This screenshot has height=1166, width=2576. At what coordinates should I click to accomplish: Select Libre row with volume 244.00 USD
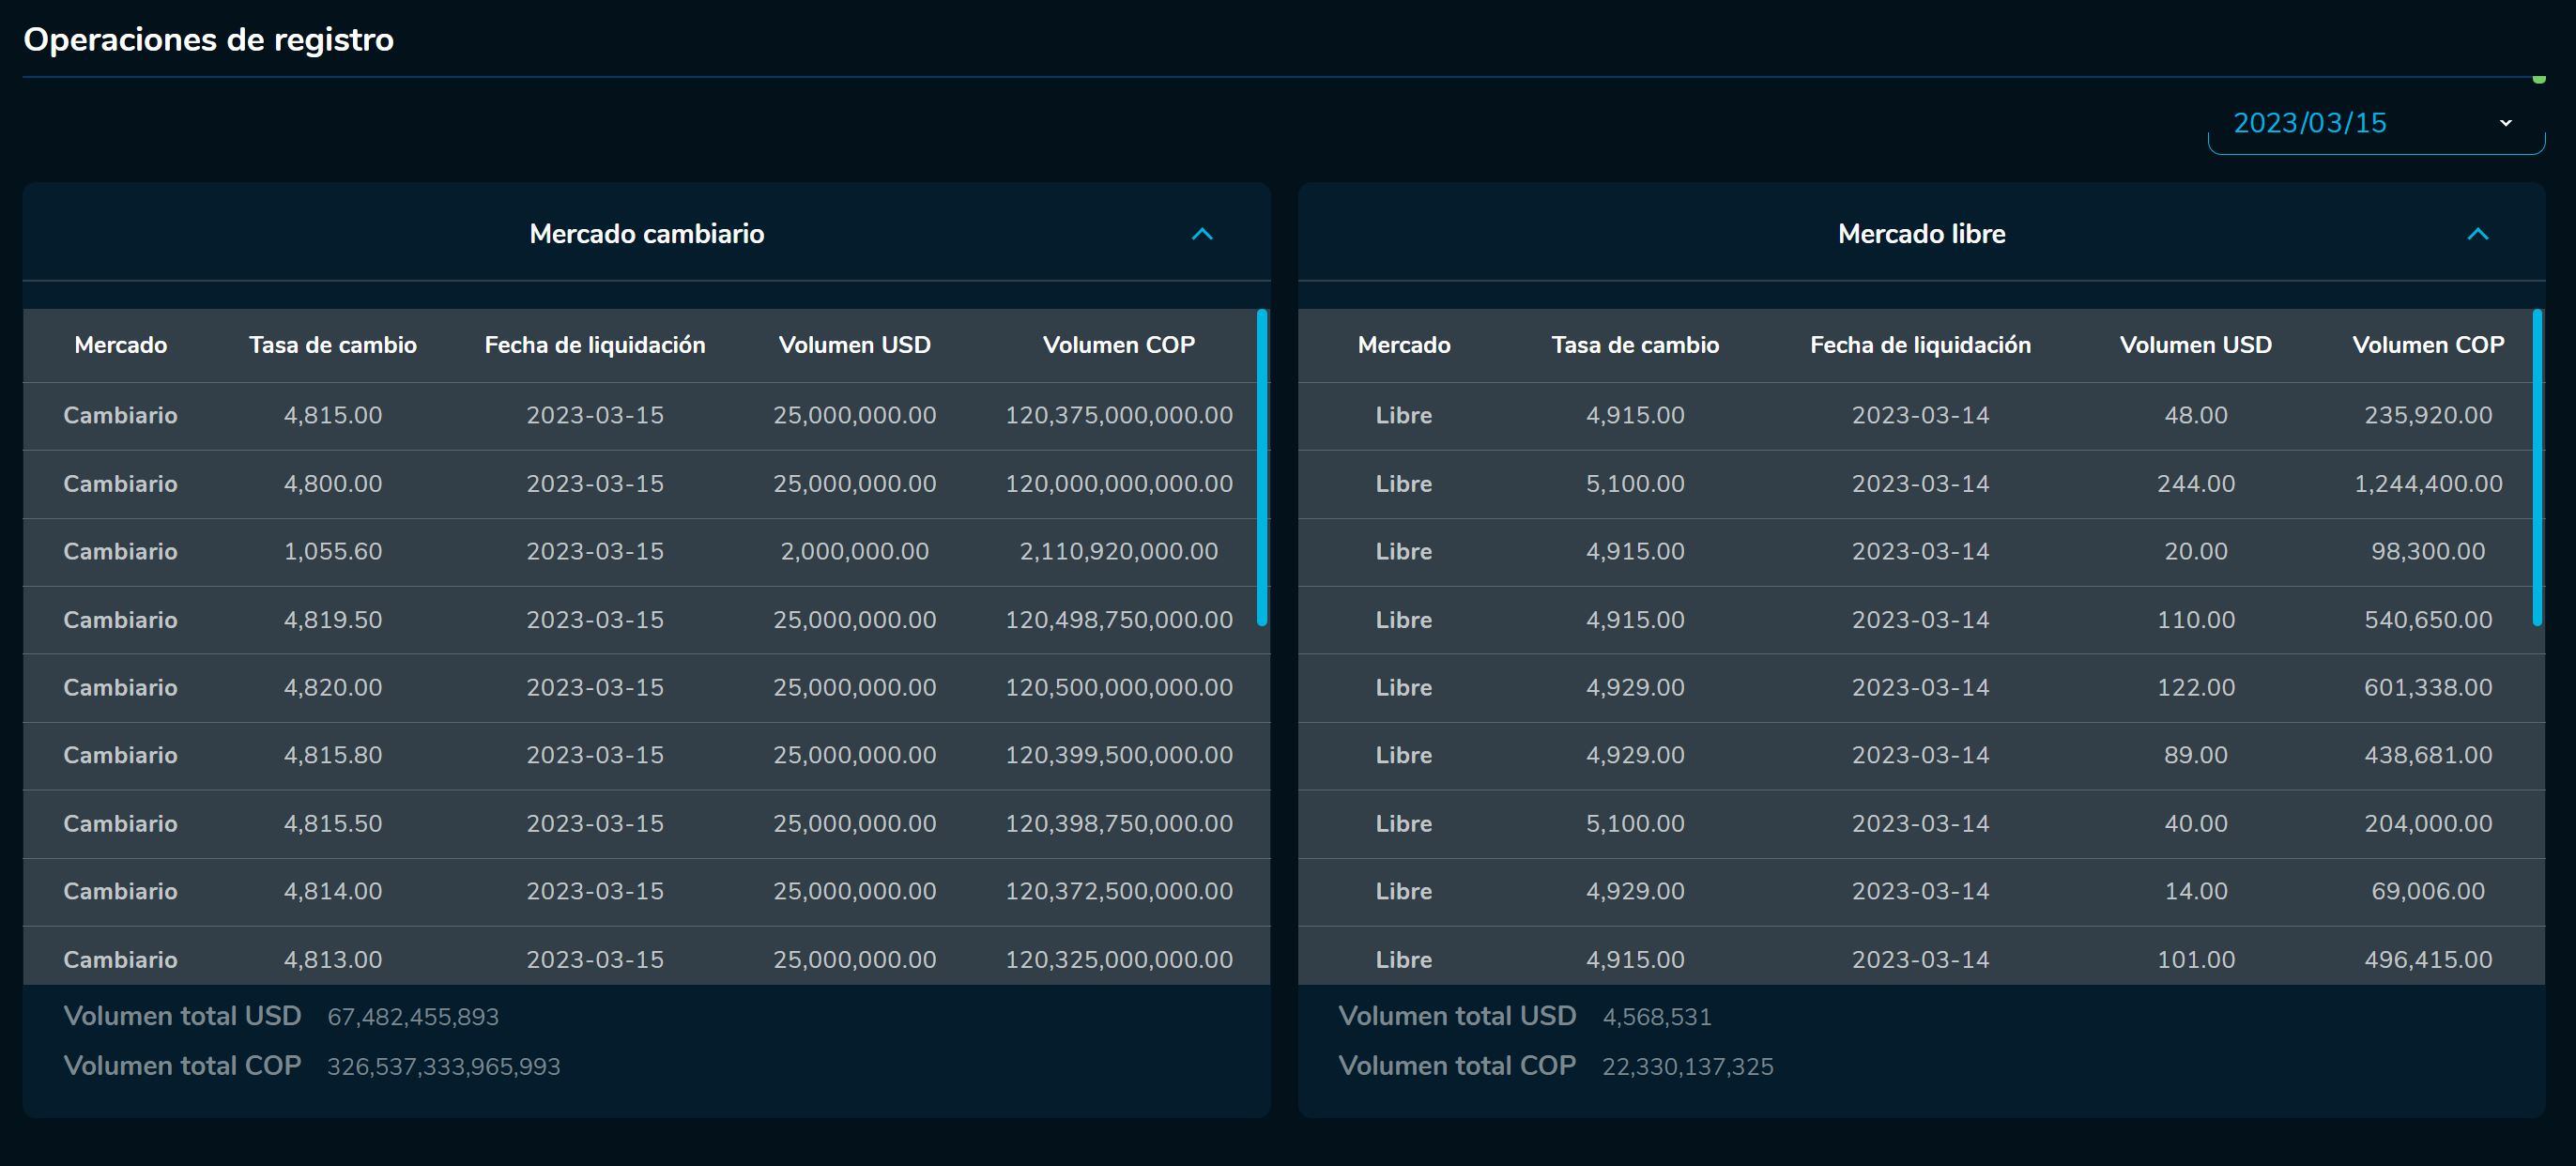2195,484
